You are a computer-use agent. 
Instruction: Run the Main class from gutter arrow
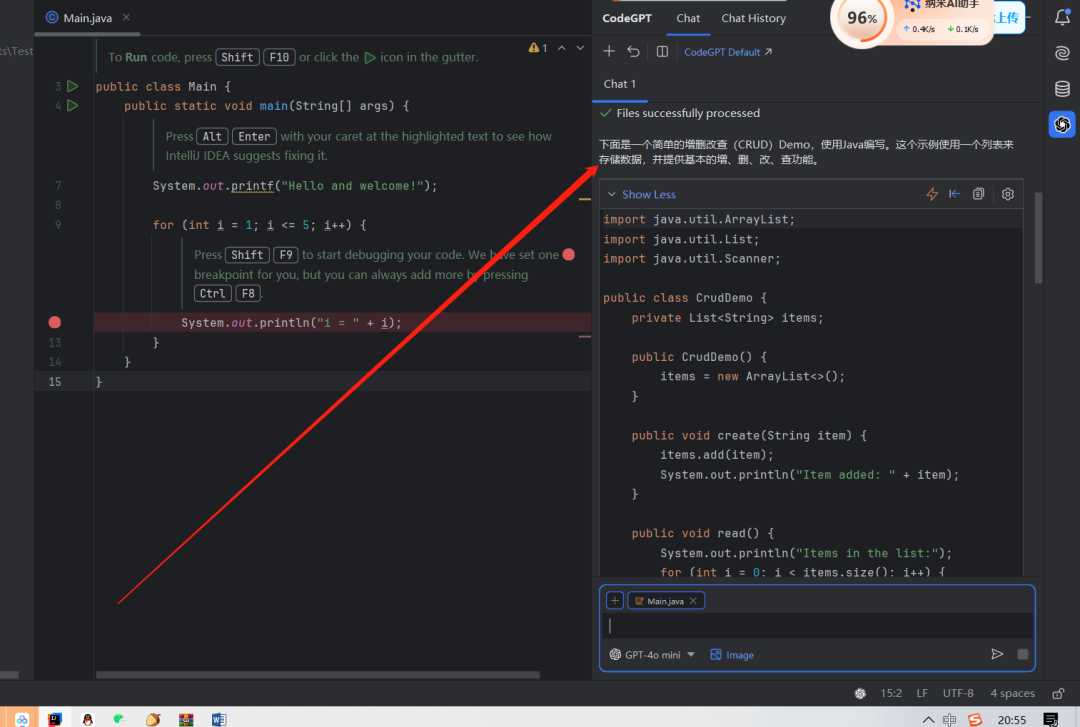click(73, 86)
